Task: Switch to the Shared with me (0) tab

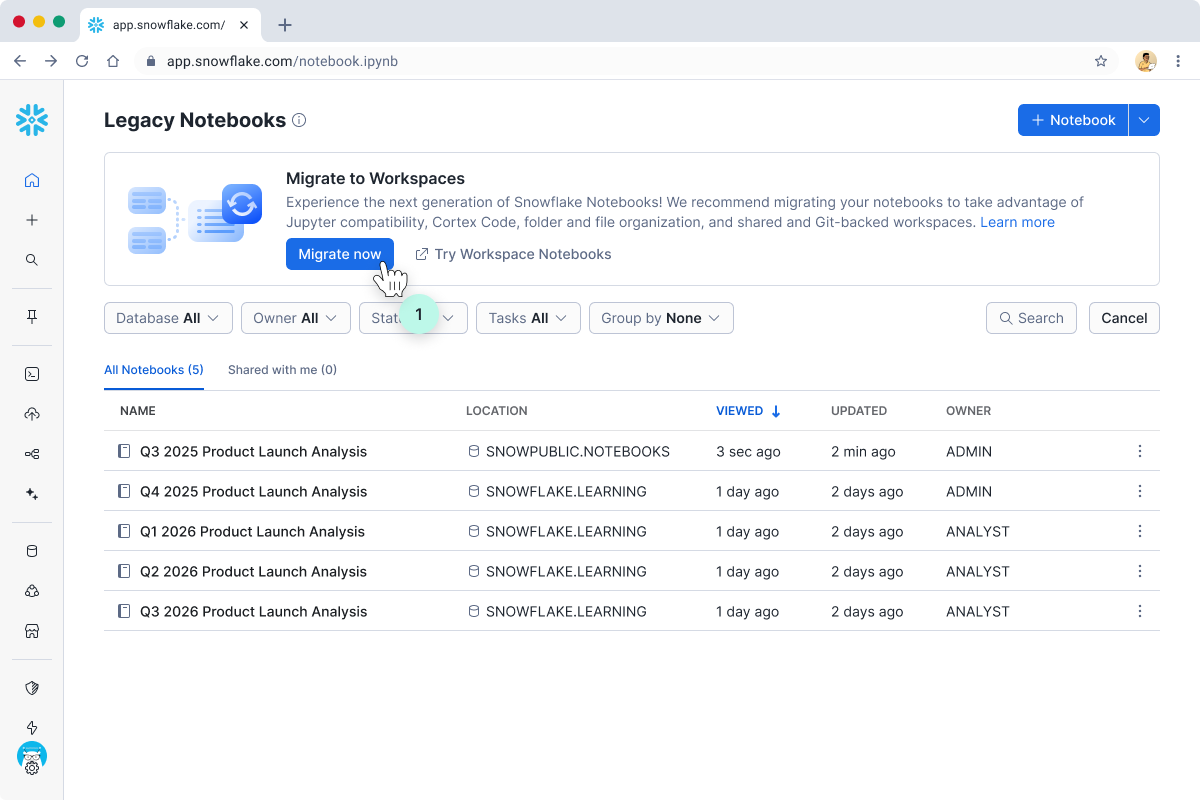Action: click(282, 370)
